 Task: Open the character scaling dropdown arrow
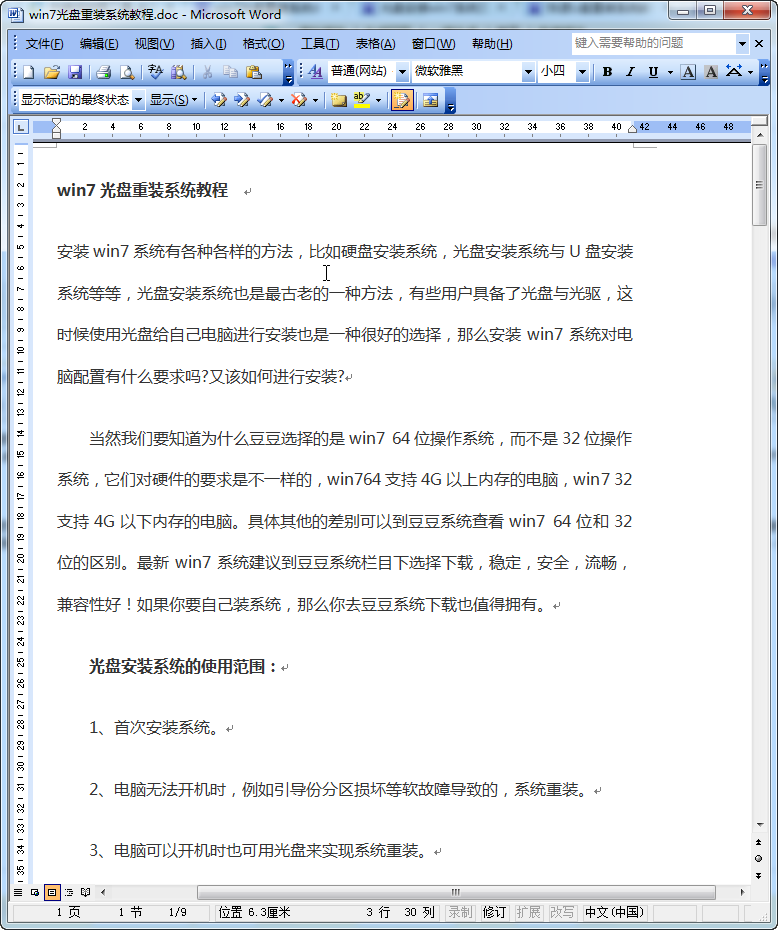coord(750,72)
